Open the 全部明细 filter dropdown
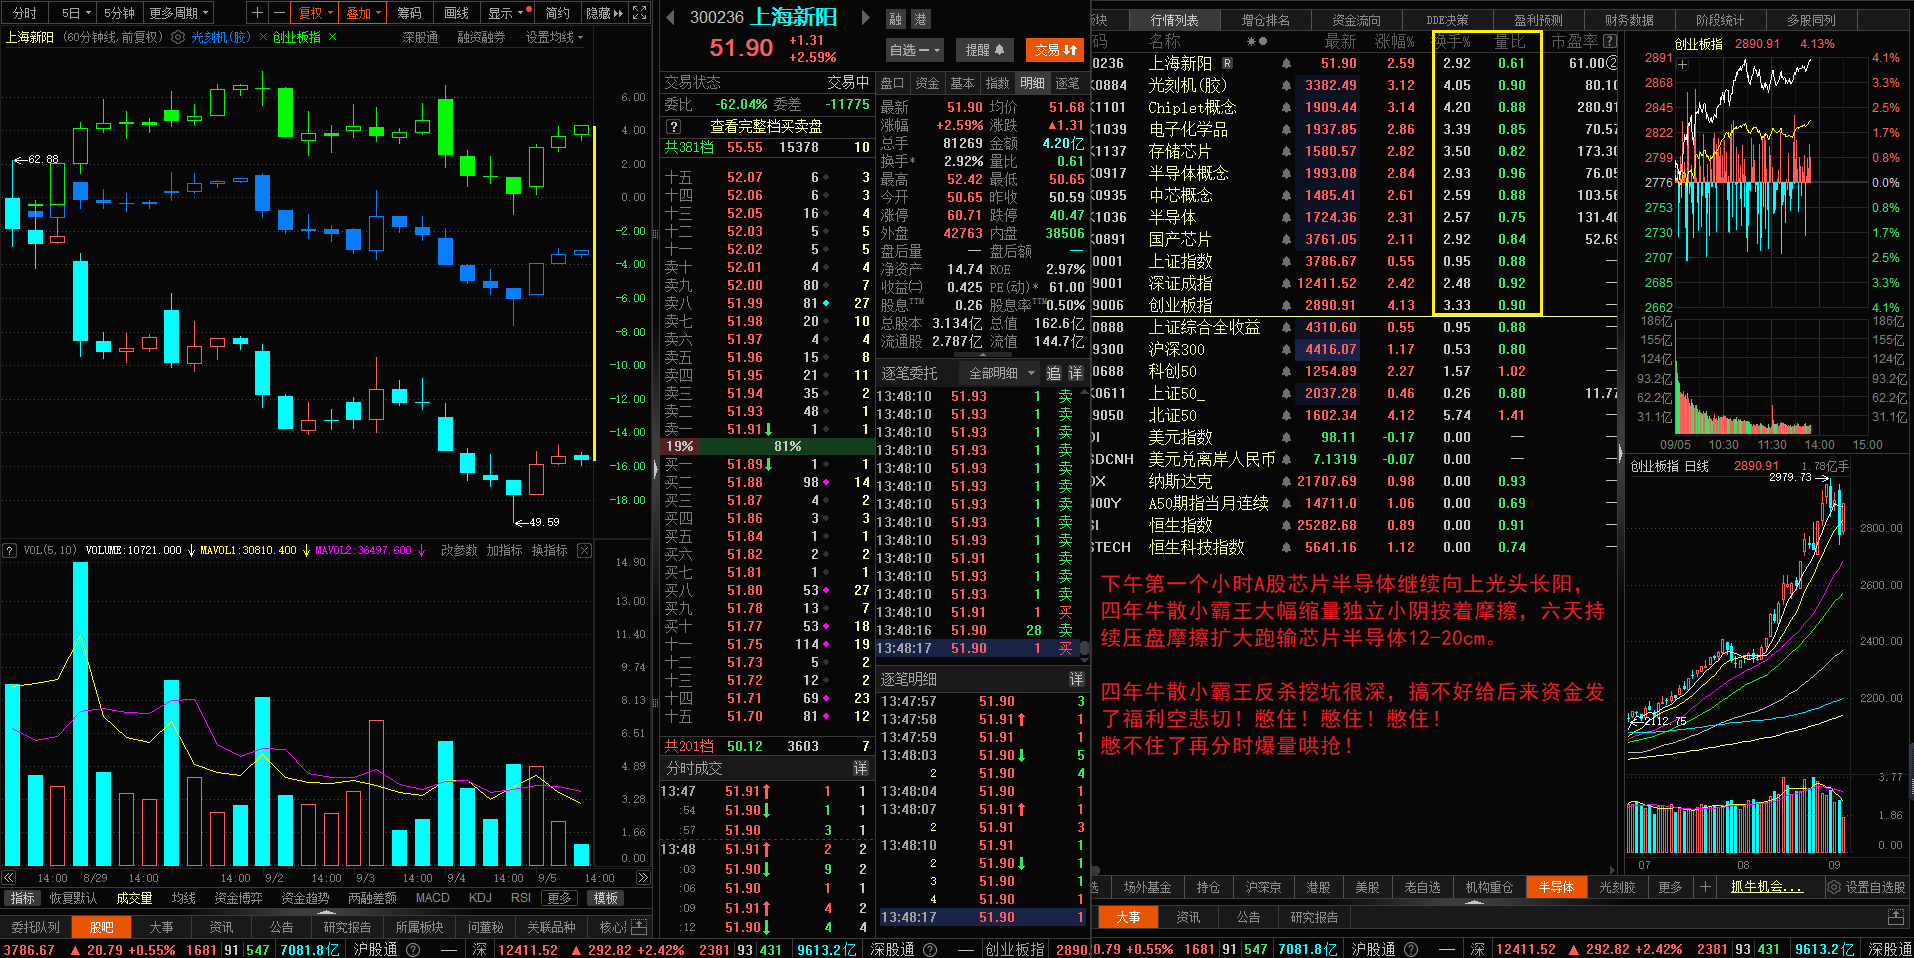Viewport: 1914px width, 958px height. click(x=1001, y=373)
